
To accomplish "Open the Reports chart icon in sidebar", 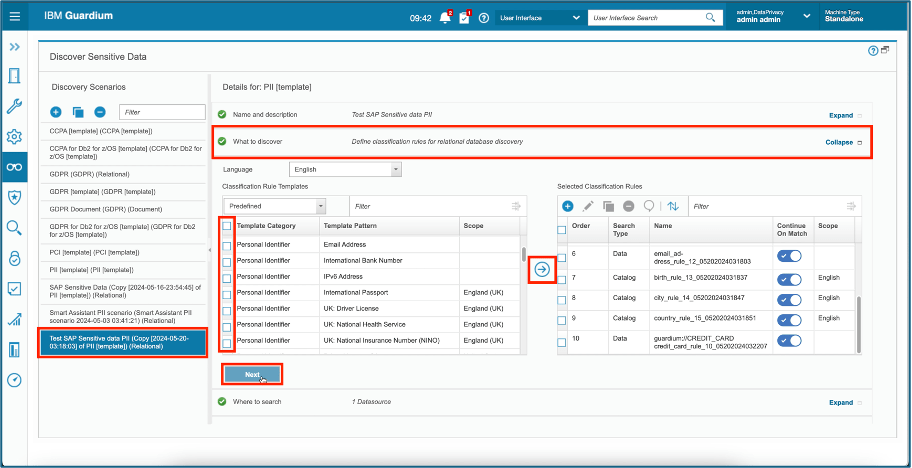I will [x=15, y=319].
